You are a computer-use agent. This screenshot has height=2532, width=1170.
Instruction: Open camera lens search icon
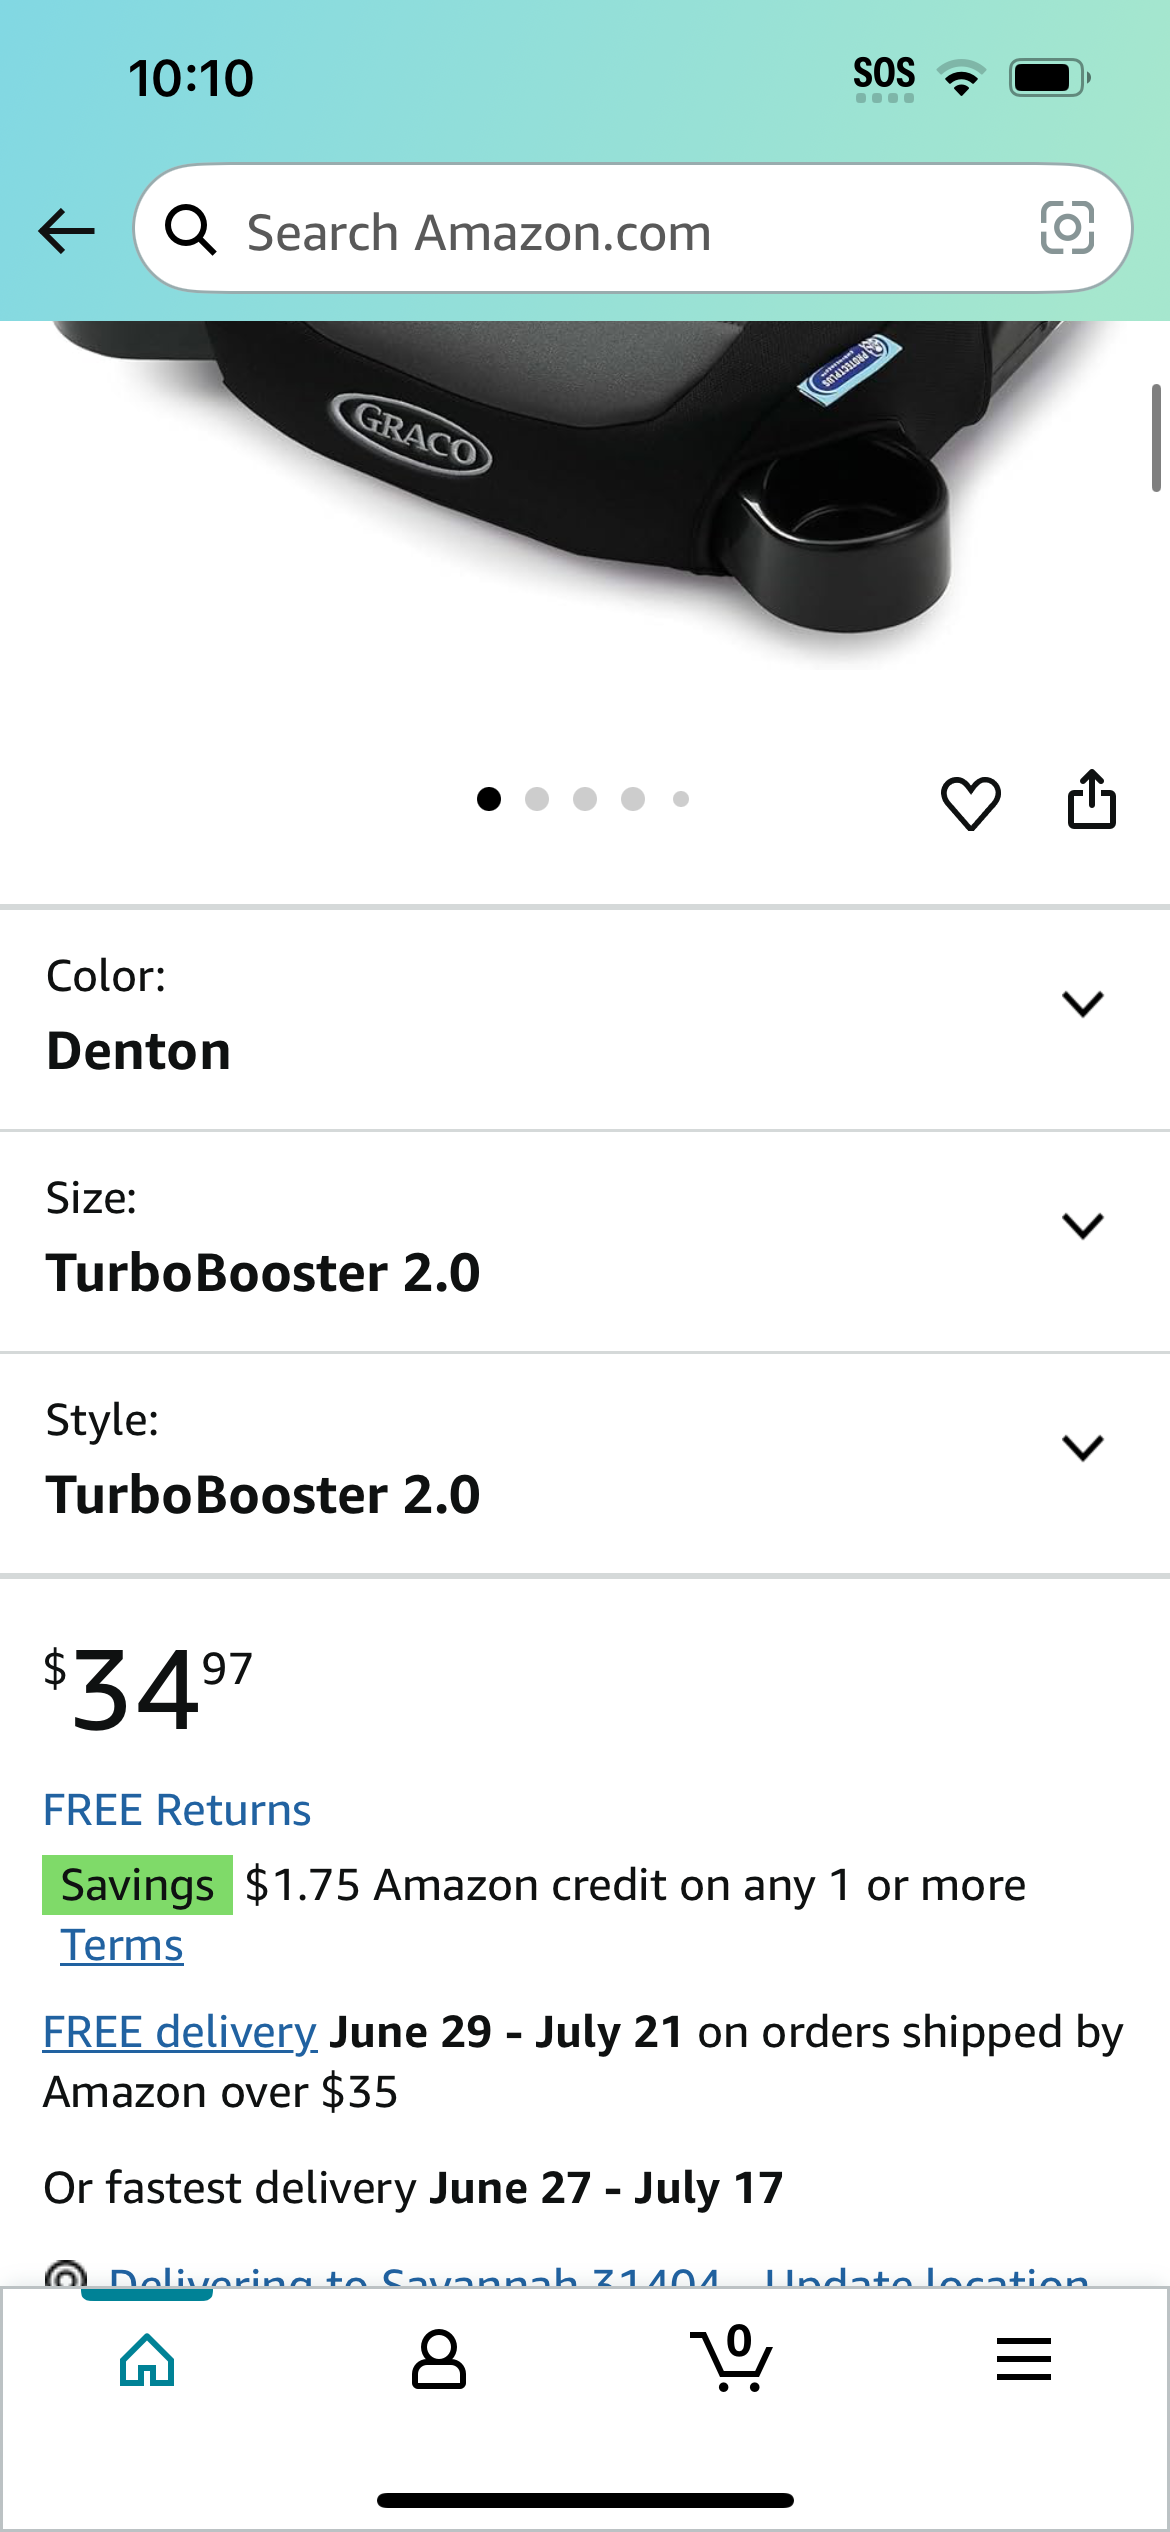[1067, 228]
